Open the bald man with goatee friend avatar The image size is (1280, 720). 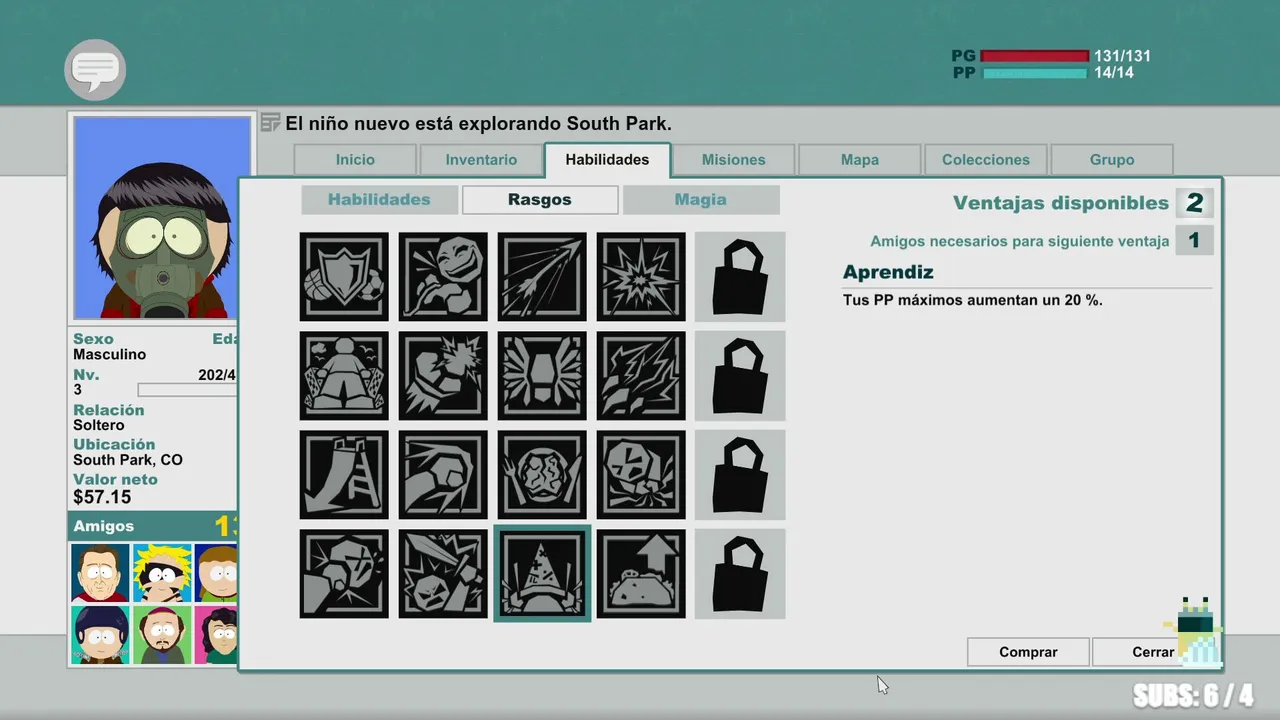[x=162, y=634]
